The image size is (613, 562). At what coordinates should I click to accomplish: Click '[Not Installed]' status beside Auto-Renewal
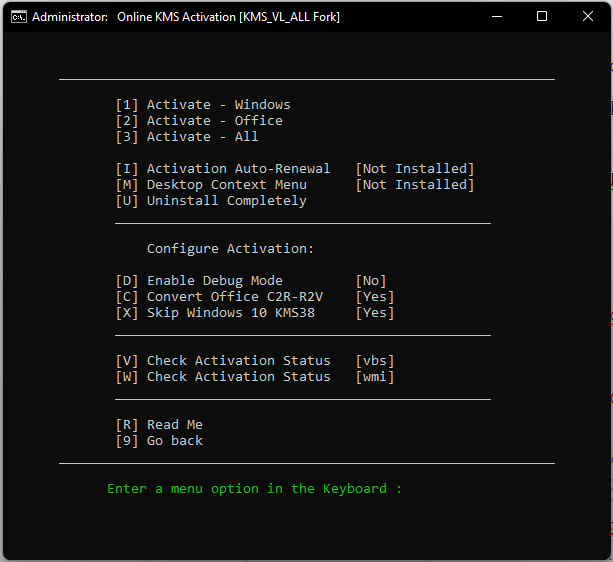pos(415,169)
